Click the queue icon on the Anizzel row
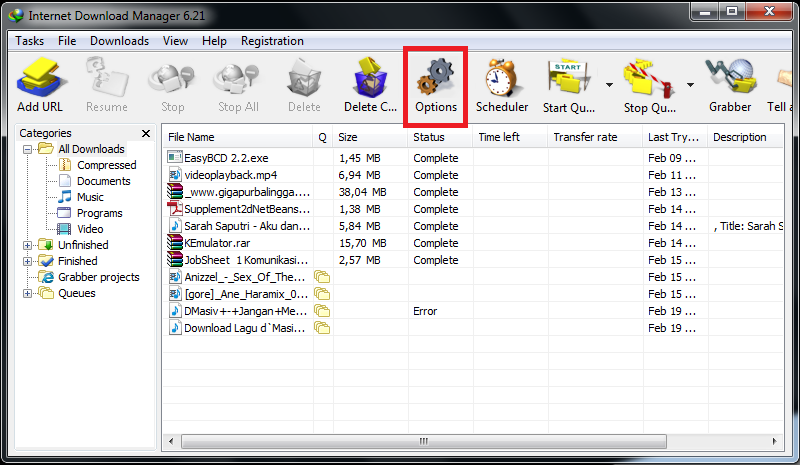This screenshot has height=465, width=800. click(x=322, y=277)
